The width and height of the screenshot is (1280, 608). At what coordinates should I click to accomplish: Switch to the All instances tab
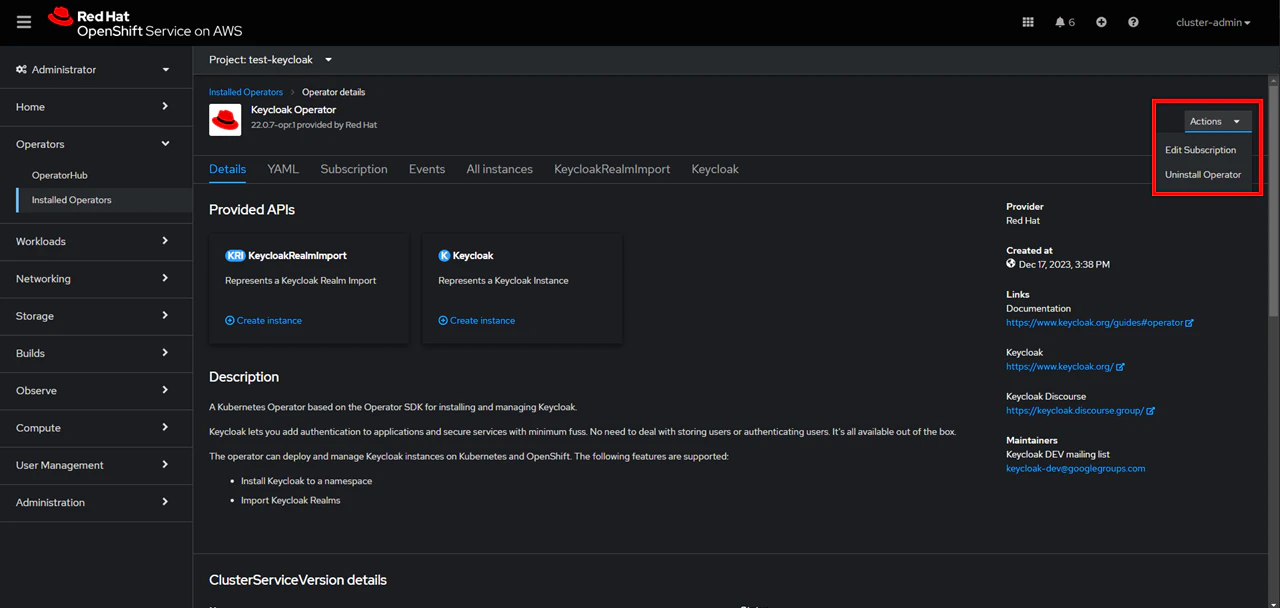point(499,169)
